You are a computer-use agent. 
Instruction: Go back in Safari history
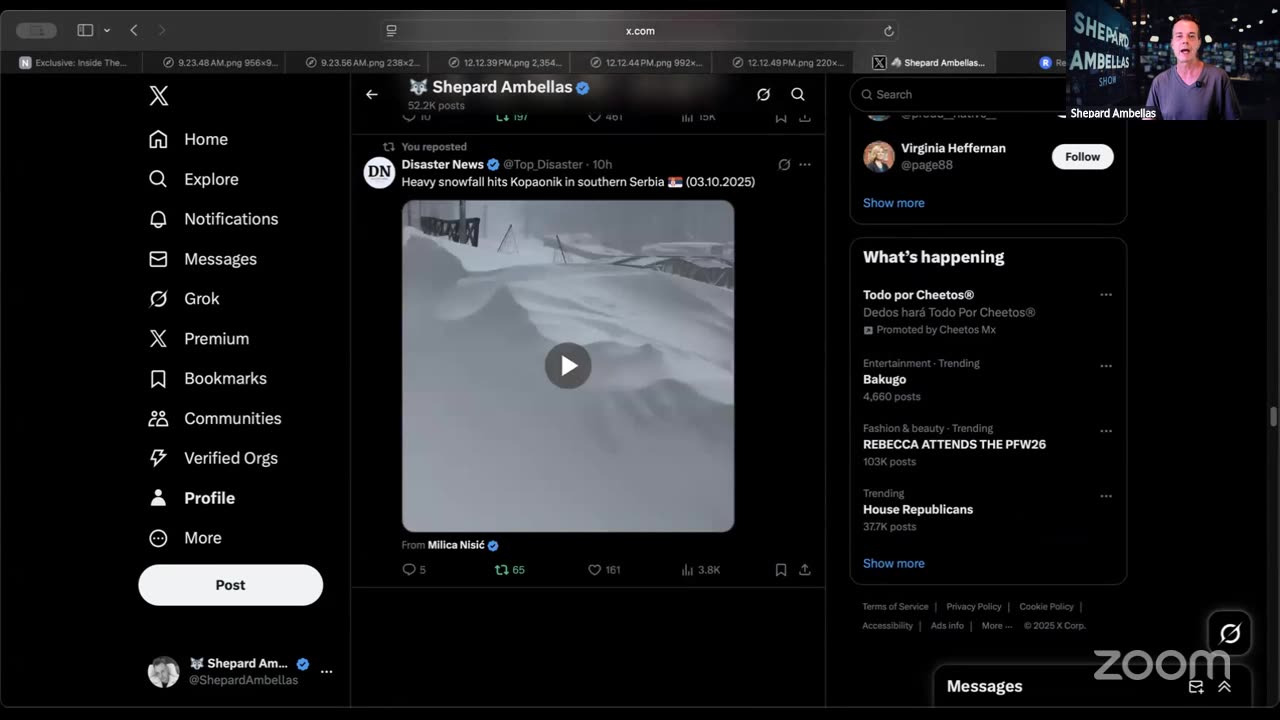pyautogui.click(x=134, y=31)
